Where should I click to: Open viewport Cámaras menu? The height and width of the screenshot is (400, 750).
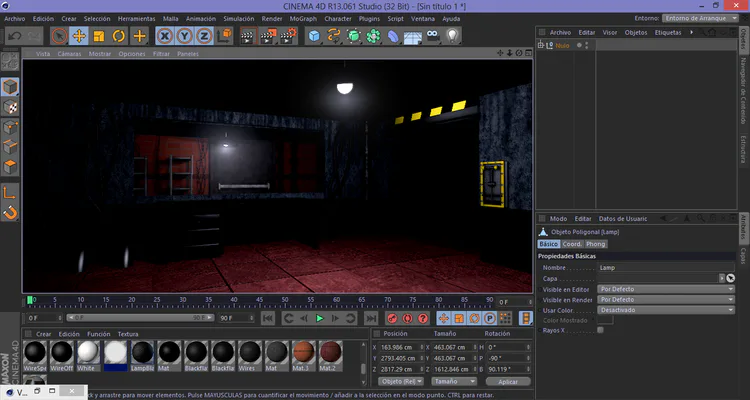point(69,54)
